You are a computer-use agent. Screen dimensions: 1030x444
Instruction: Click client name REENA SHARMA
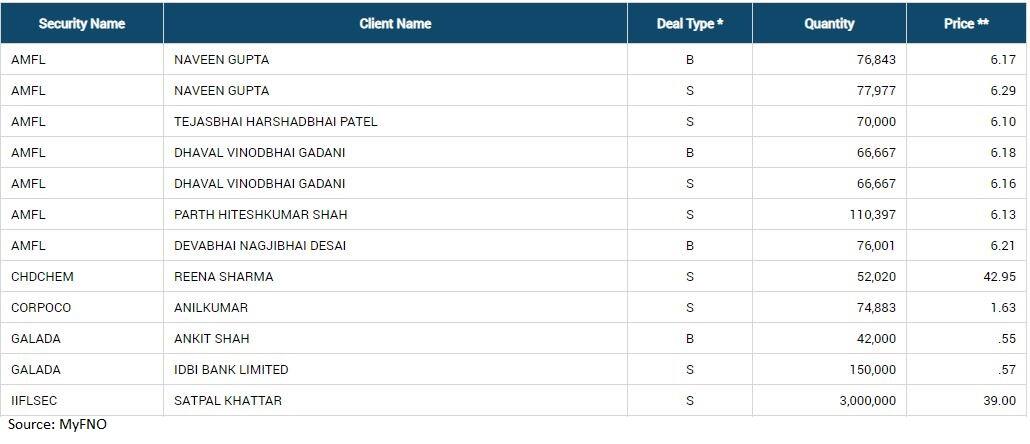point(223,277)
